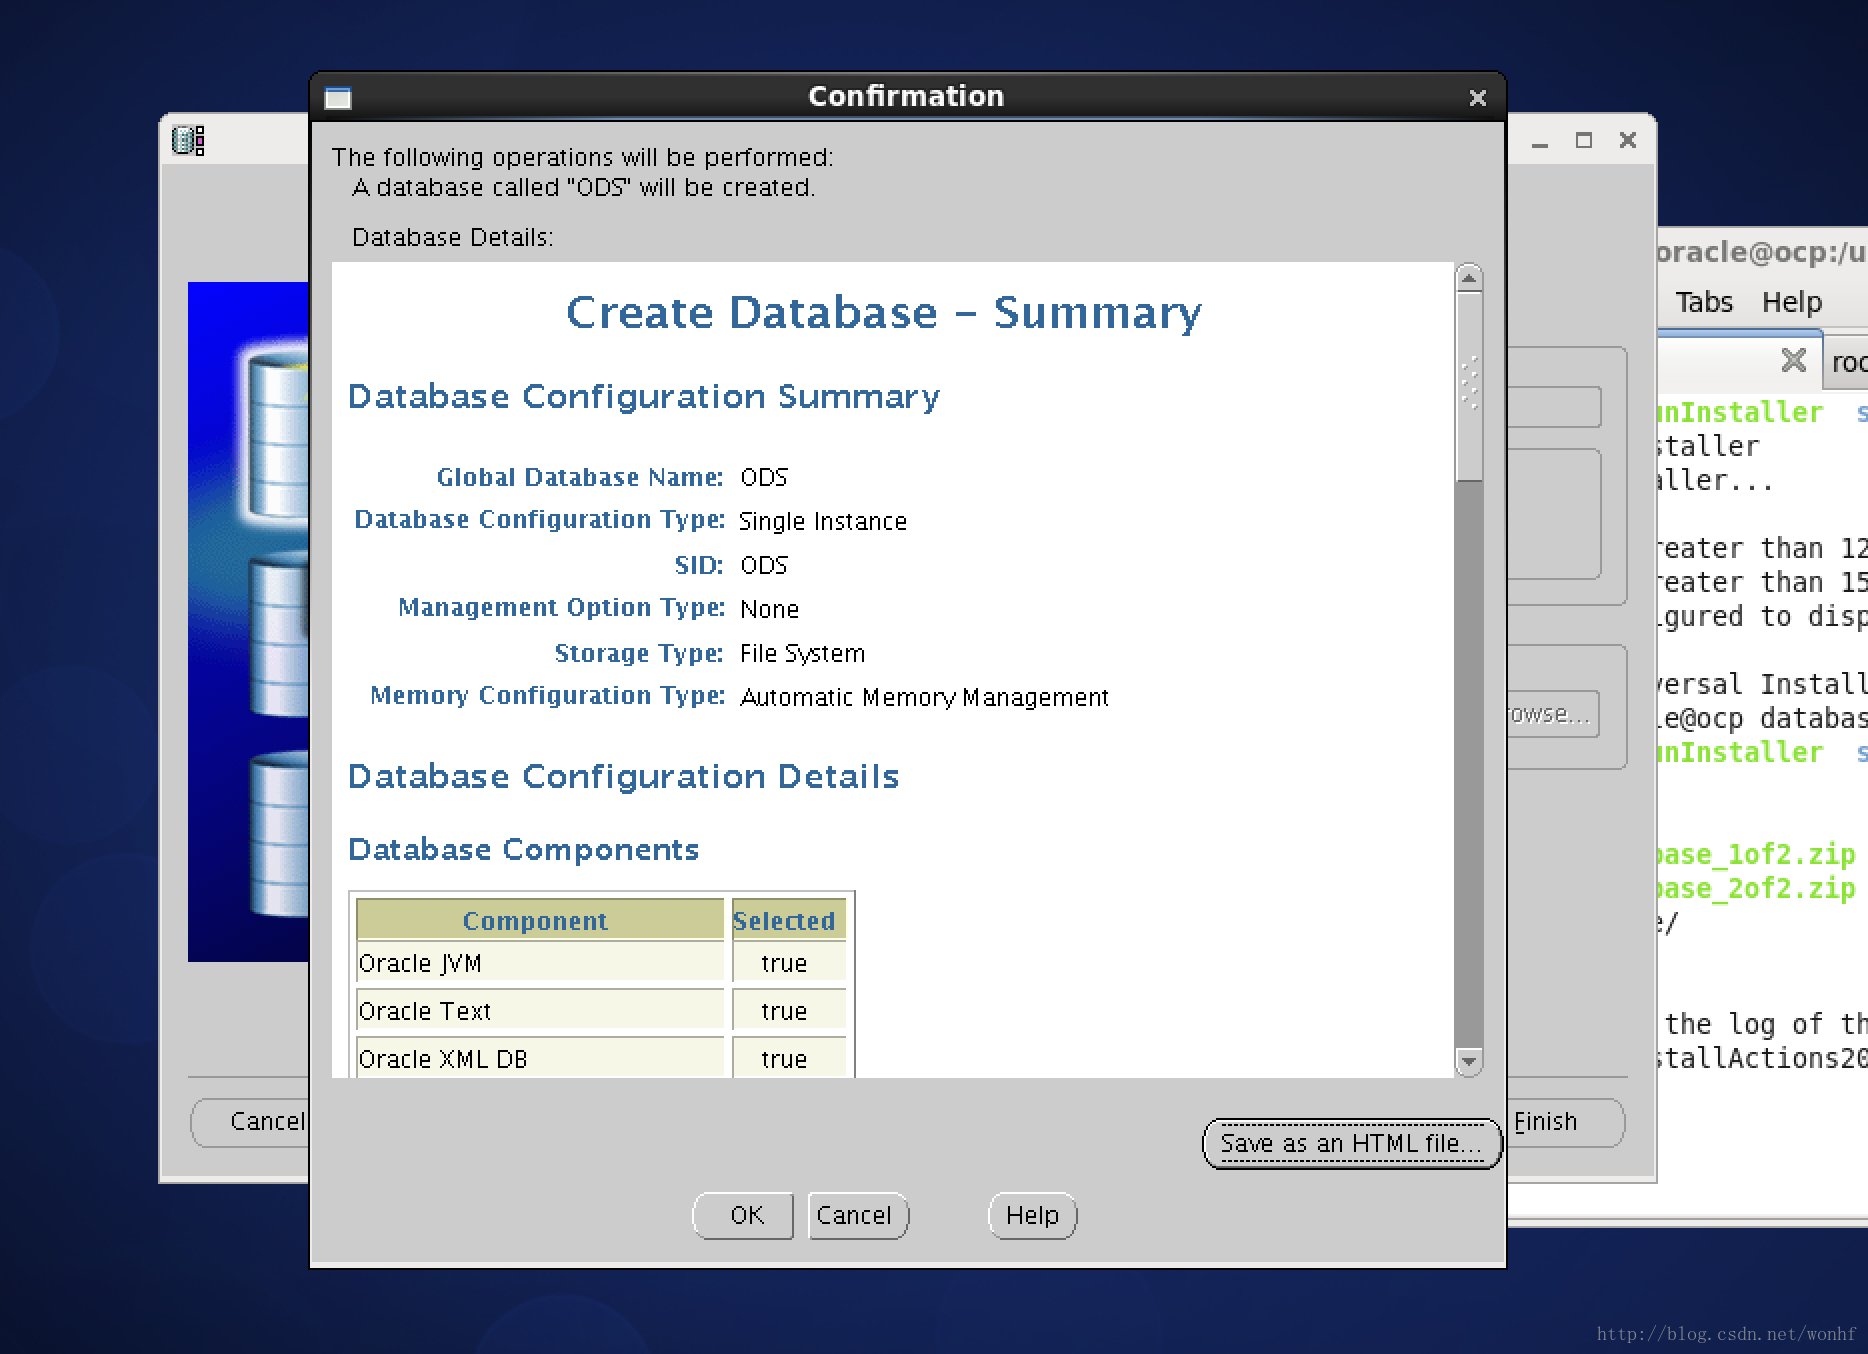Click scrollbar up arrow in summary pane

click(x=1469, y=279)
